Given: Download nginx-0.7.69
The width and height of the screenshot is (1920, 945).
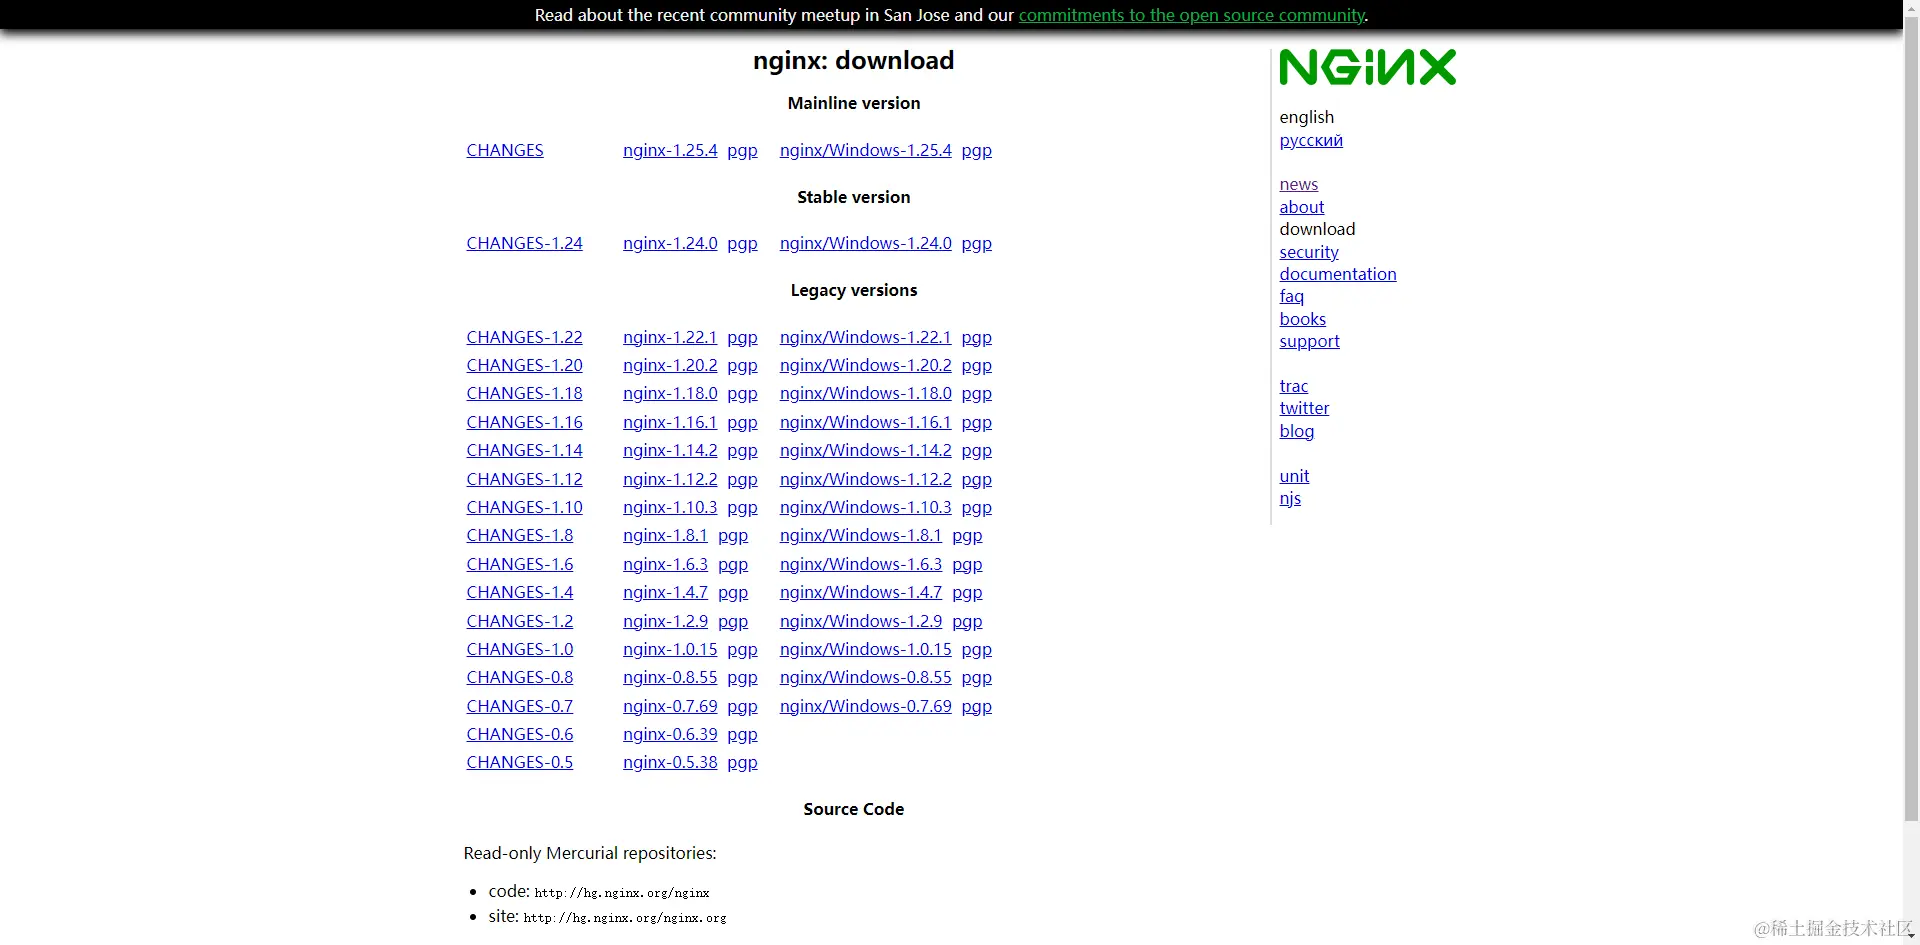Looking at the screenshot, I should [670, 706].
